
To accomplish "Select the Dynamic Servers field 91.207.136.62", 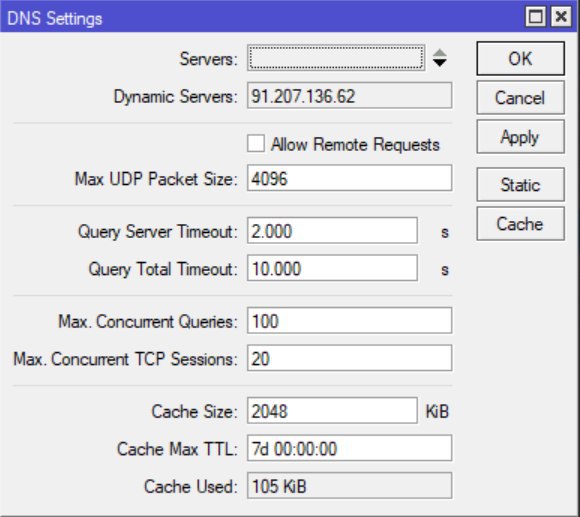I will pos(350,96).
